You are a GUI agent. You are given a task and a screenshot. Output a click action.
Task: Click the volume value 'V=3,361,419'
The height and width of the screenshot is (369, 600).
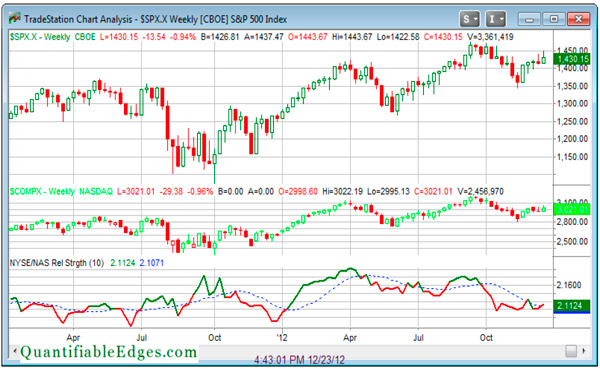coord(491,37)
